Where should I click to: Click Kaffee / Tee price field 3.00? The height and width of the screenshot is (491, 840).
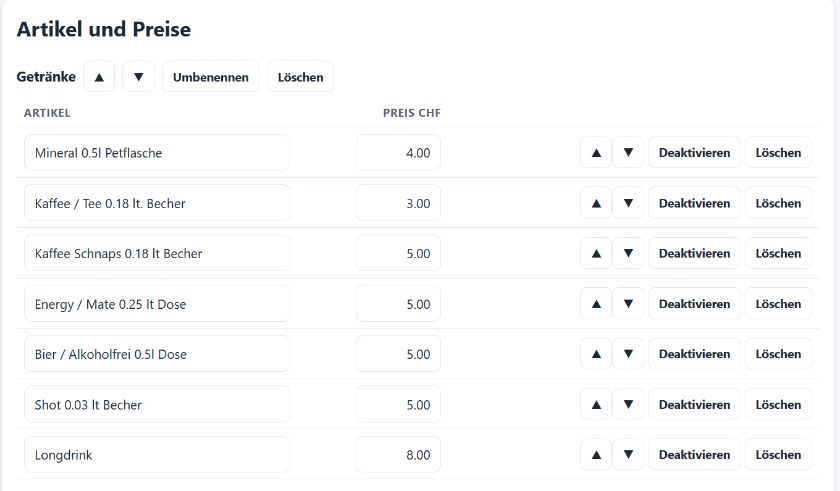pos(398,203)
